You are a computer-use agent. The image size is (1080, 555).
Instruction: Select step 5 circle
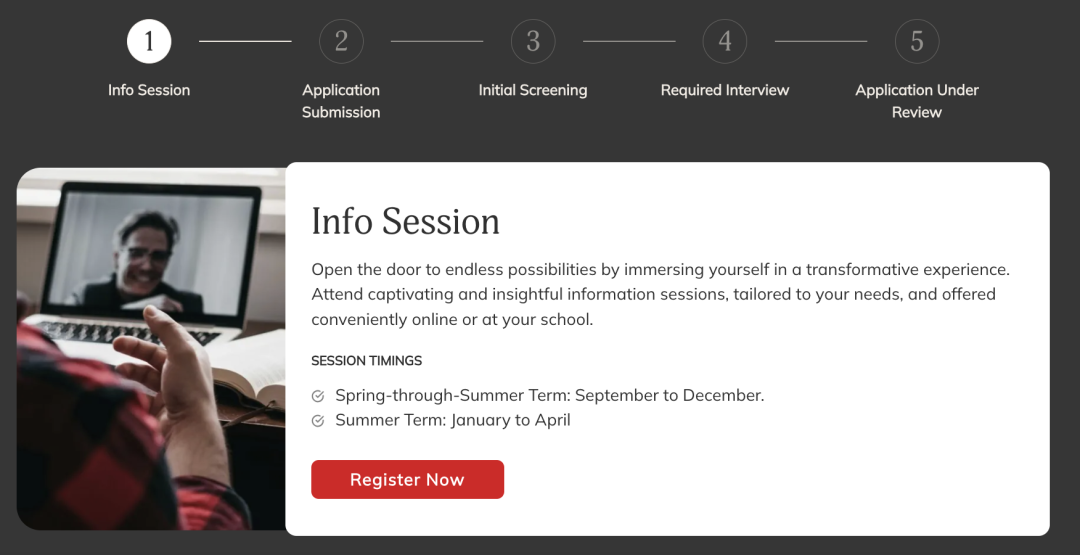tap(917, 41)
